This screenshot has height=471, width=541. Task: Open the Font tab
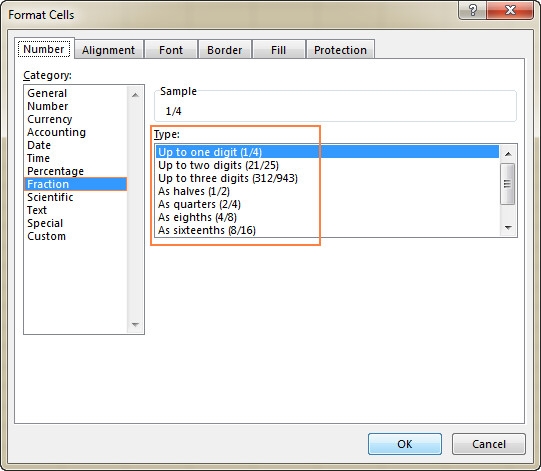tap(171, 50)
